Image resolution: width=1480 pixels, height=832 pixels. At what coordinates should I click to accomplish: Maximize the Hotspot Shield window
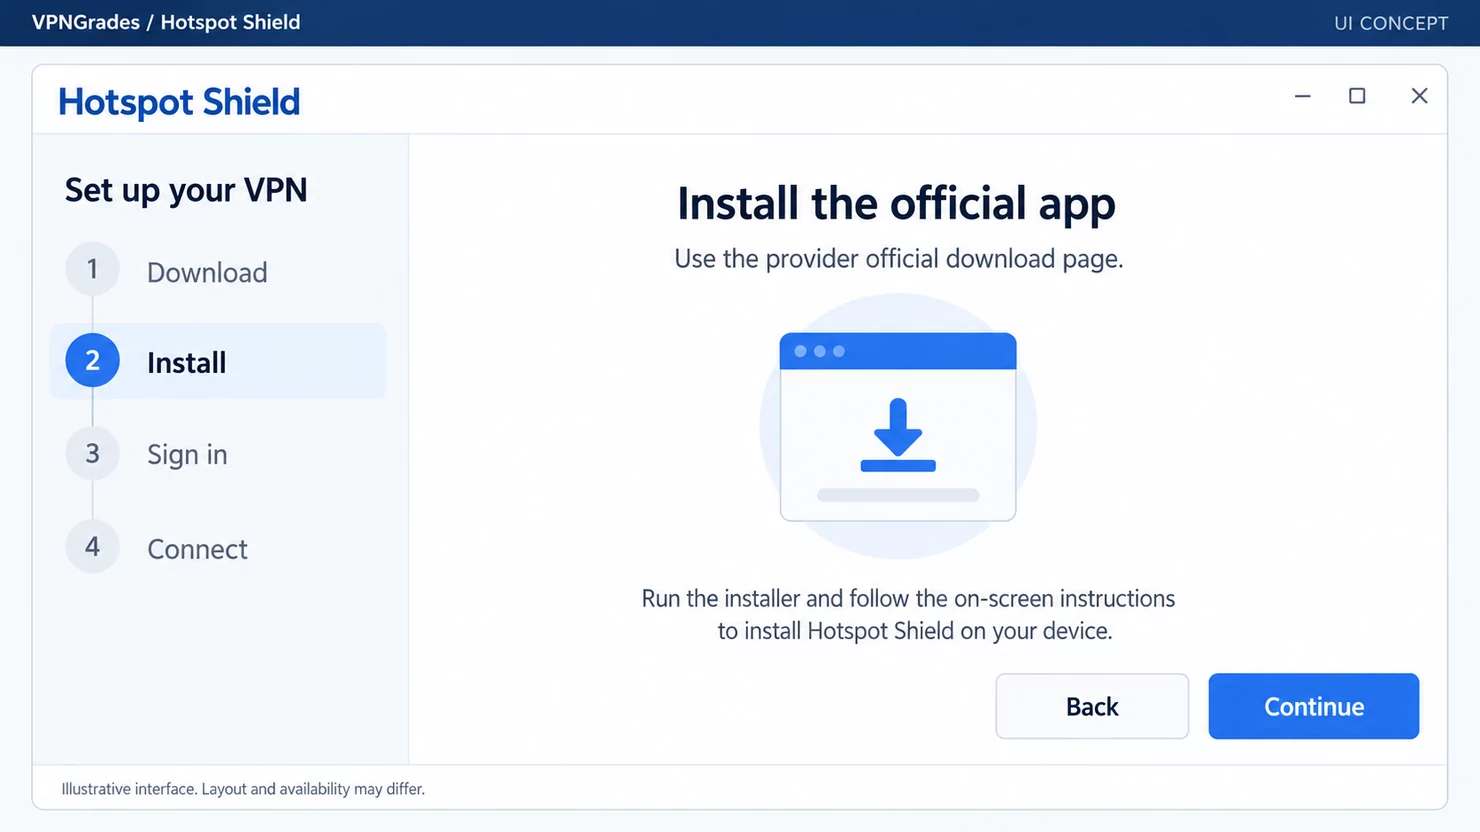(x=1357, y=96)
